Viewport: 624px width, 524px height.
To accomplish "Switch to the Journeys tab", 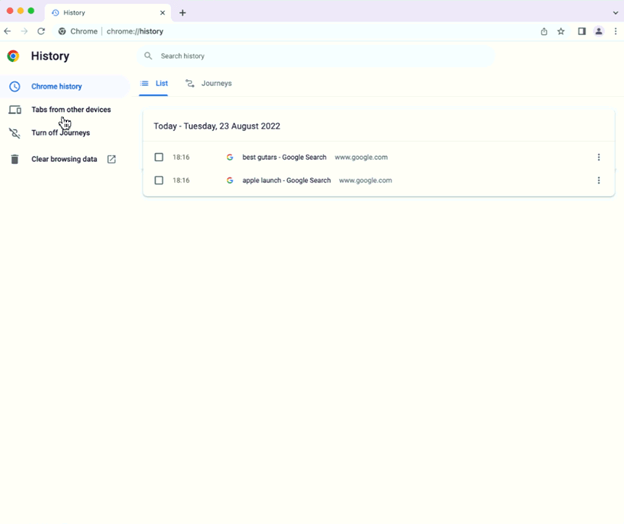I will tap(209, 84).
